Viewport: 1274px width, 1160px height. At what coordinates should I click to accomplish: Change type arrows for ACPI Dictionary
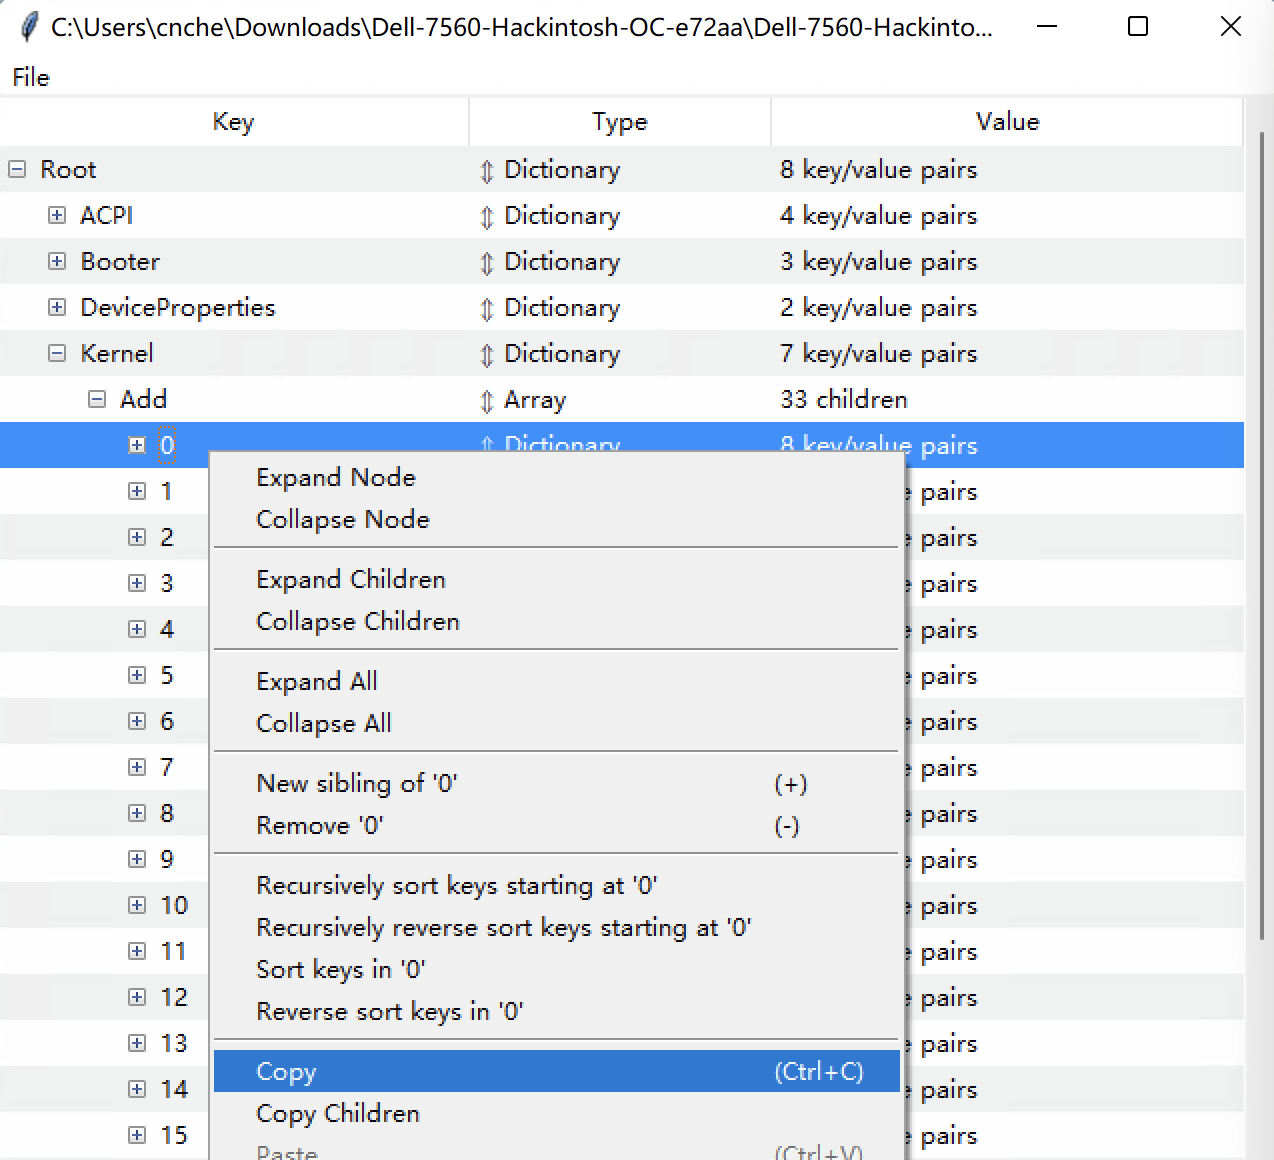coord(487,217)
